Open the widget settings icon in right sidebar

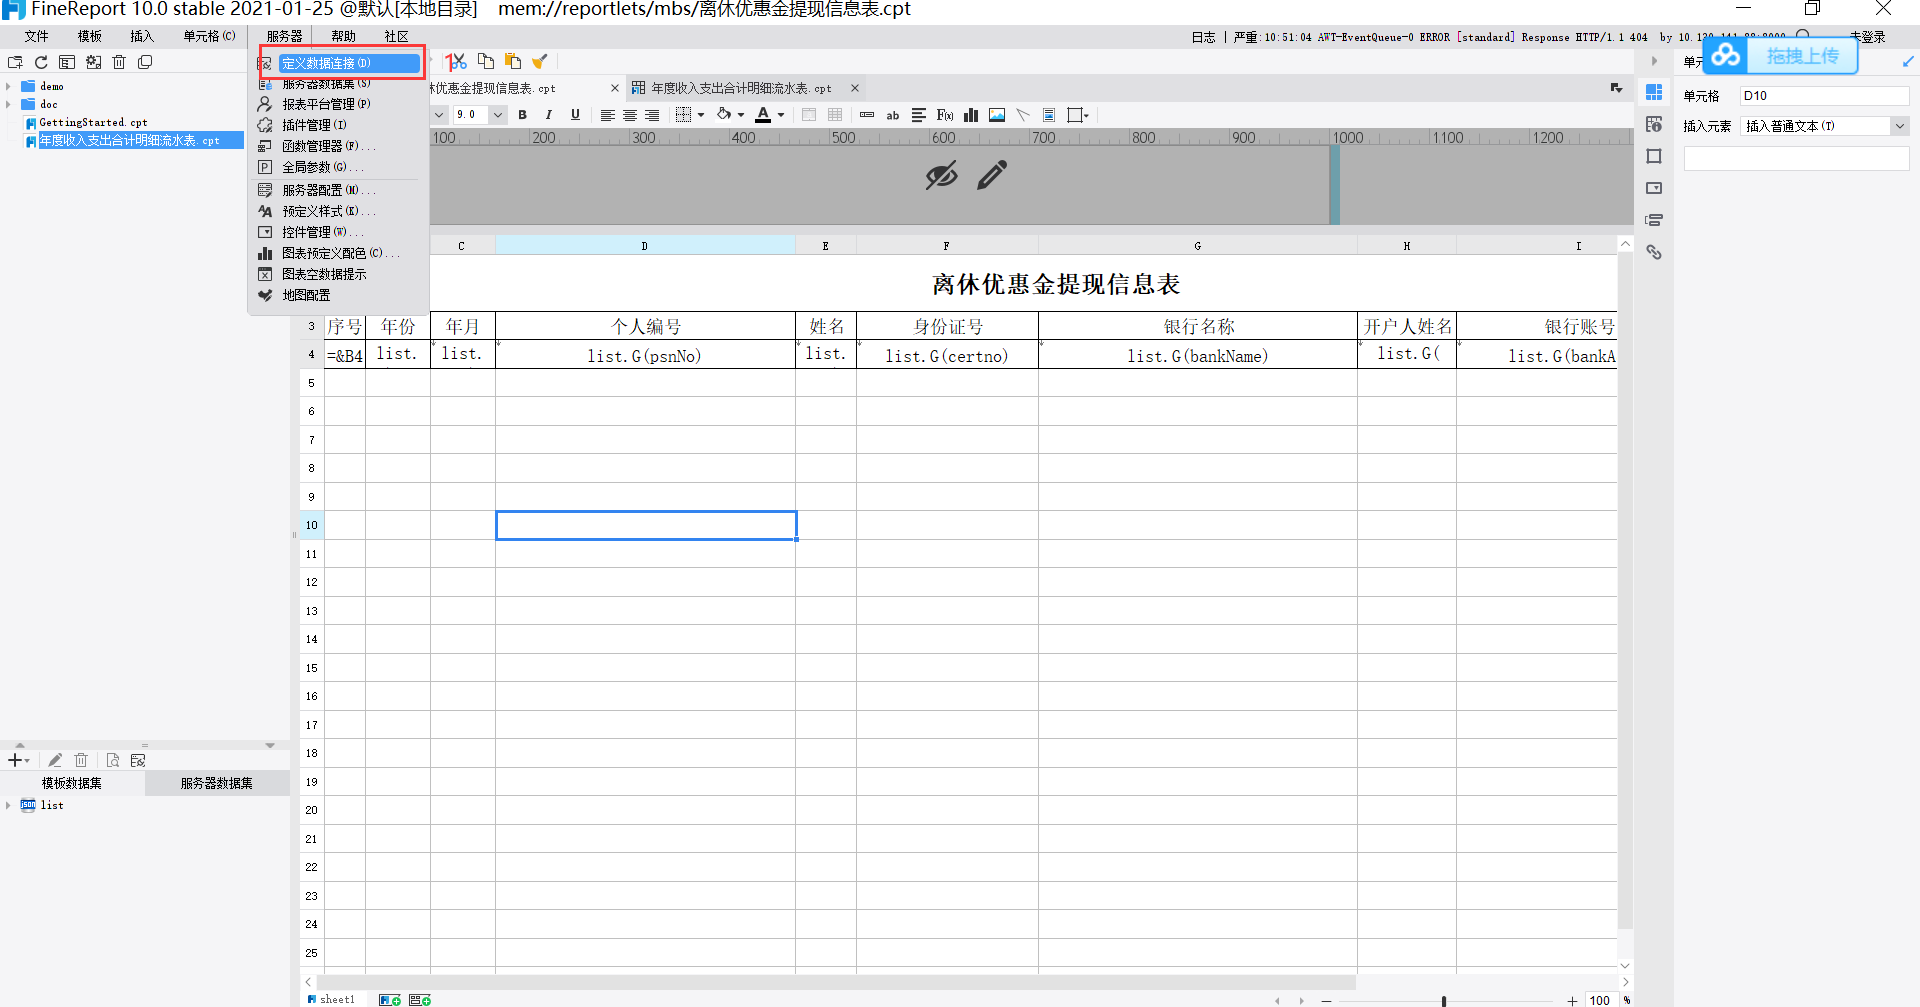tap(1654, 188)
